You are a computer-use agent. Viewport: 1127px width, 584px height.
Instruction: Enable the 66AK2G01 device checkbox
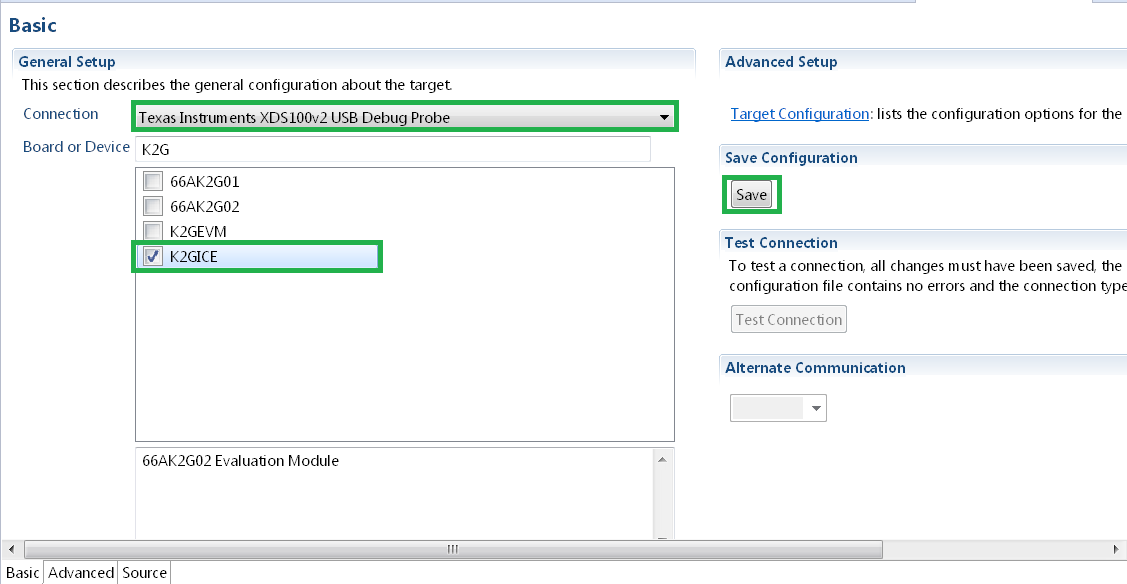tap(153, 181)
